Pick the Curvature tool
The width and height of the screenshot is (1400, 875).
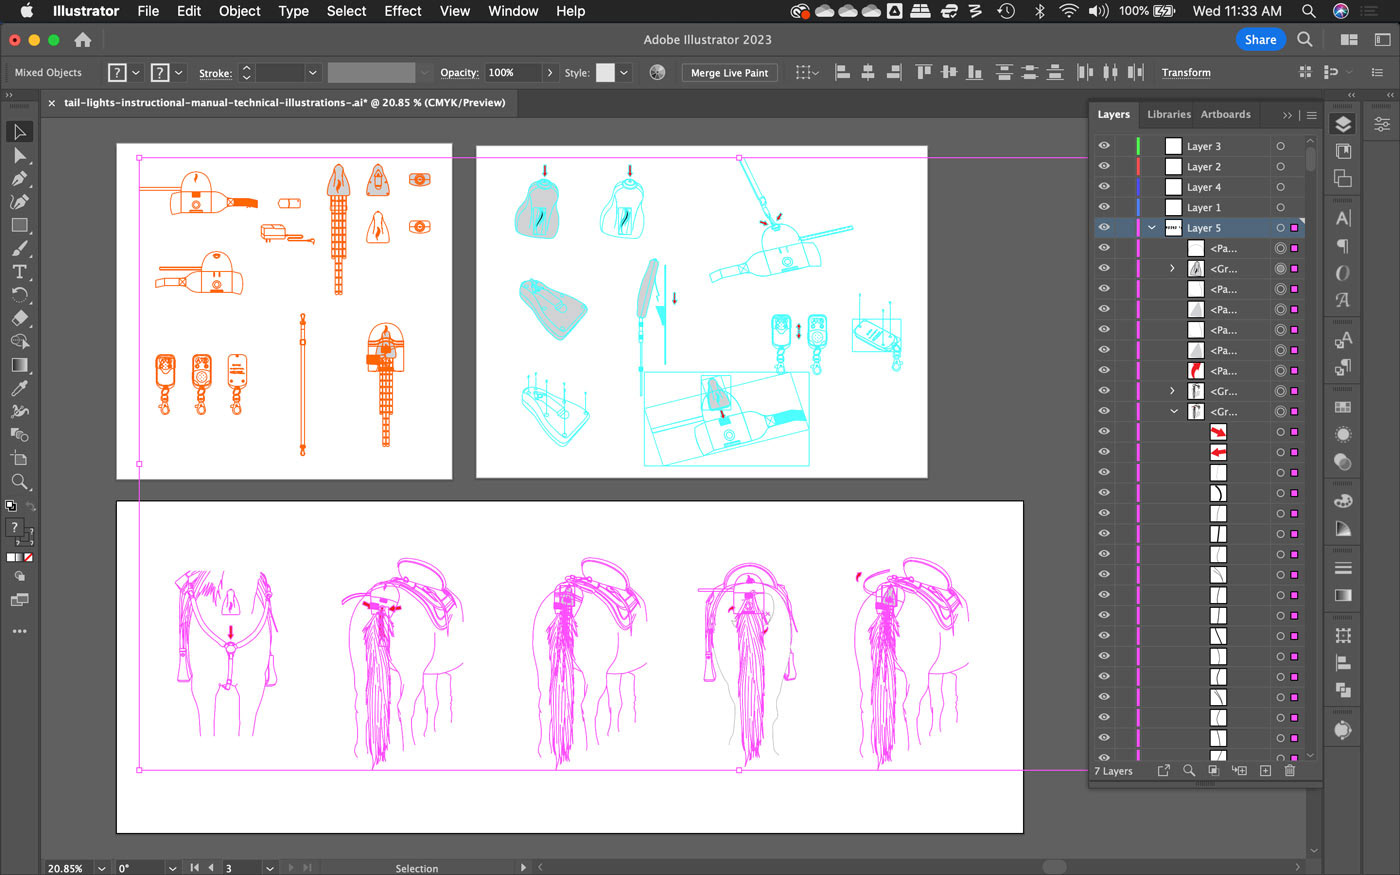tap(19, 202)
